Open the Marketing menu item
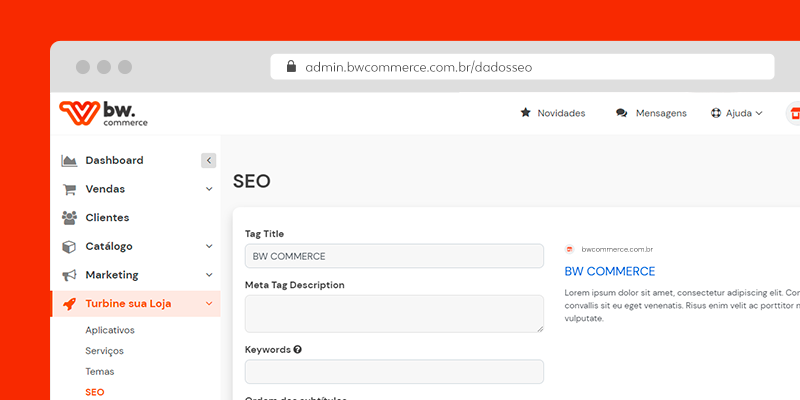The height and width of the screenshot is (400, 800). (x=112, y=275)
